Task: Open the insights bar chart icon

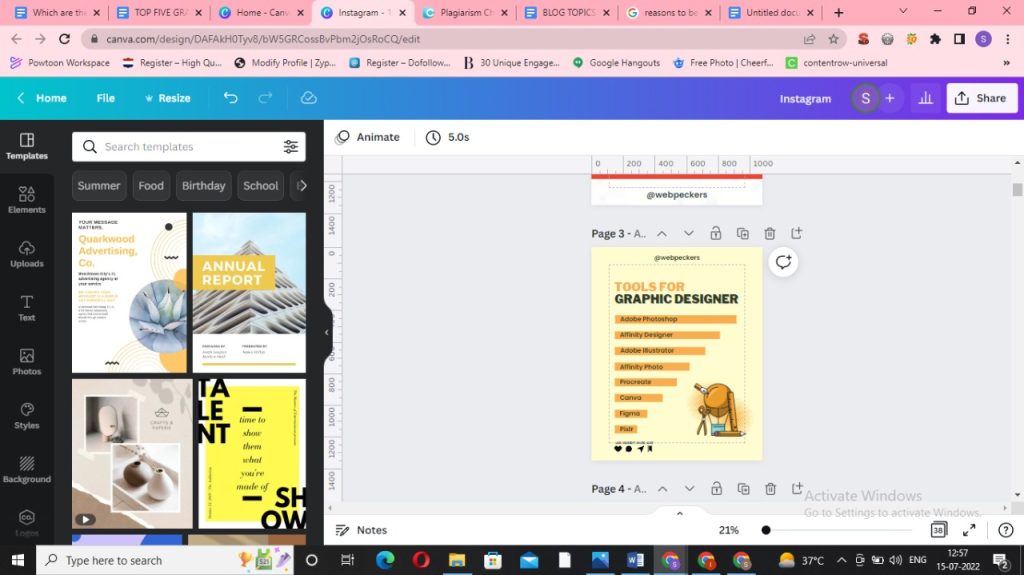Action: point(925,98)
